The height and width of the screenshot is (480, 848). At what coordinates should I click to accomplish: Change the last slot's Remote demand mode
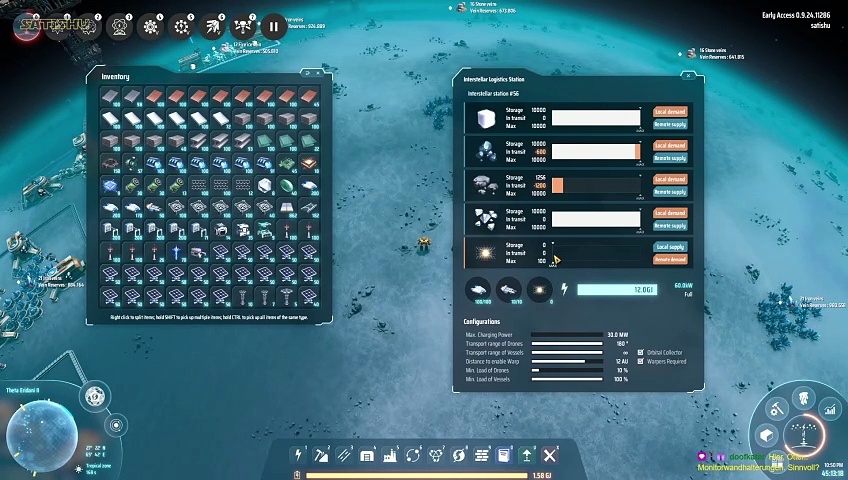tap(670, 259)
